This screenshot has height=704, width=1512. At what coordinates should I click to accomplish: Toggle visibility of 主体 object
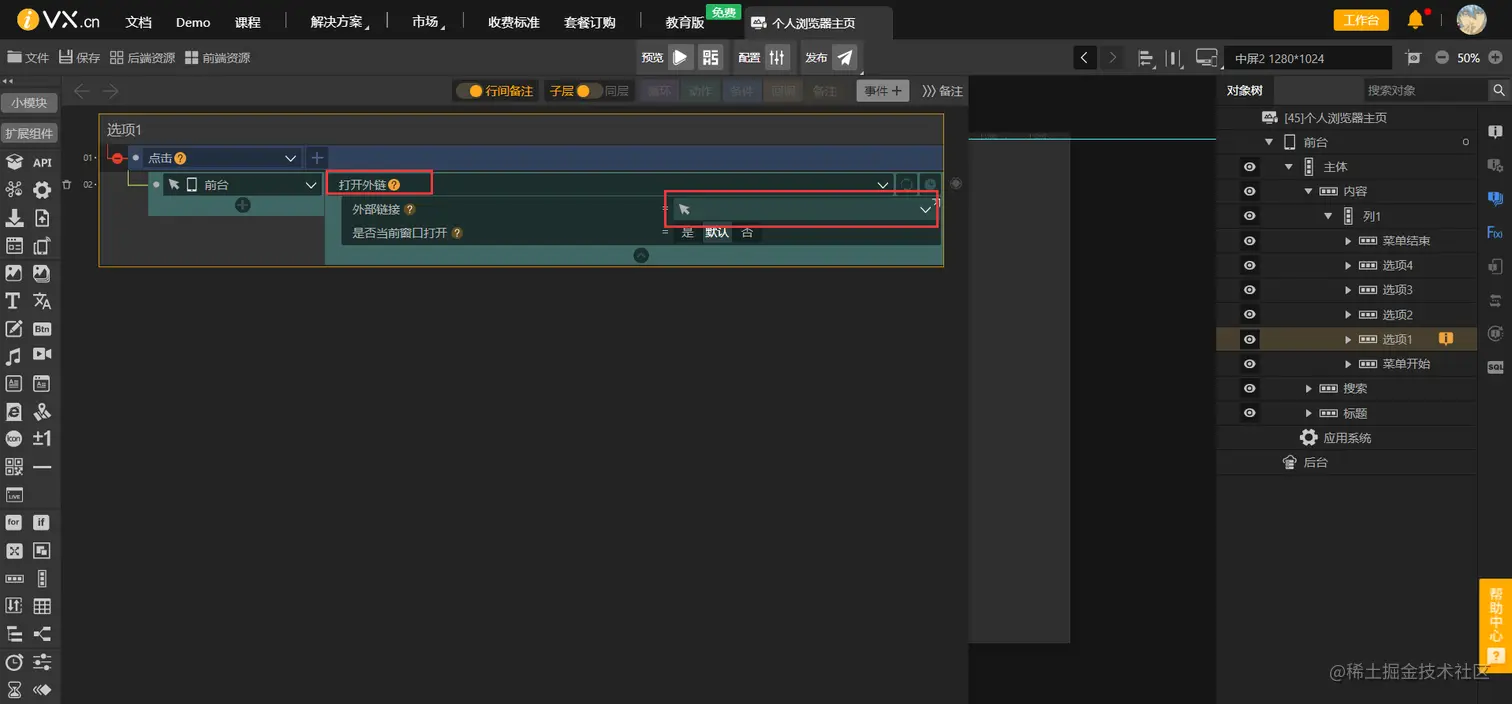[x=1249, y=167]
